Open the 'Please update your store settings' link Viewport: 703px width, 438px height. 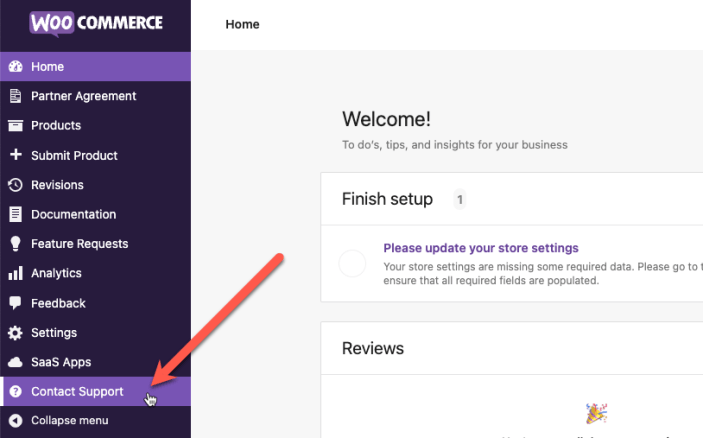[481, 248]
